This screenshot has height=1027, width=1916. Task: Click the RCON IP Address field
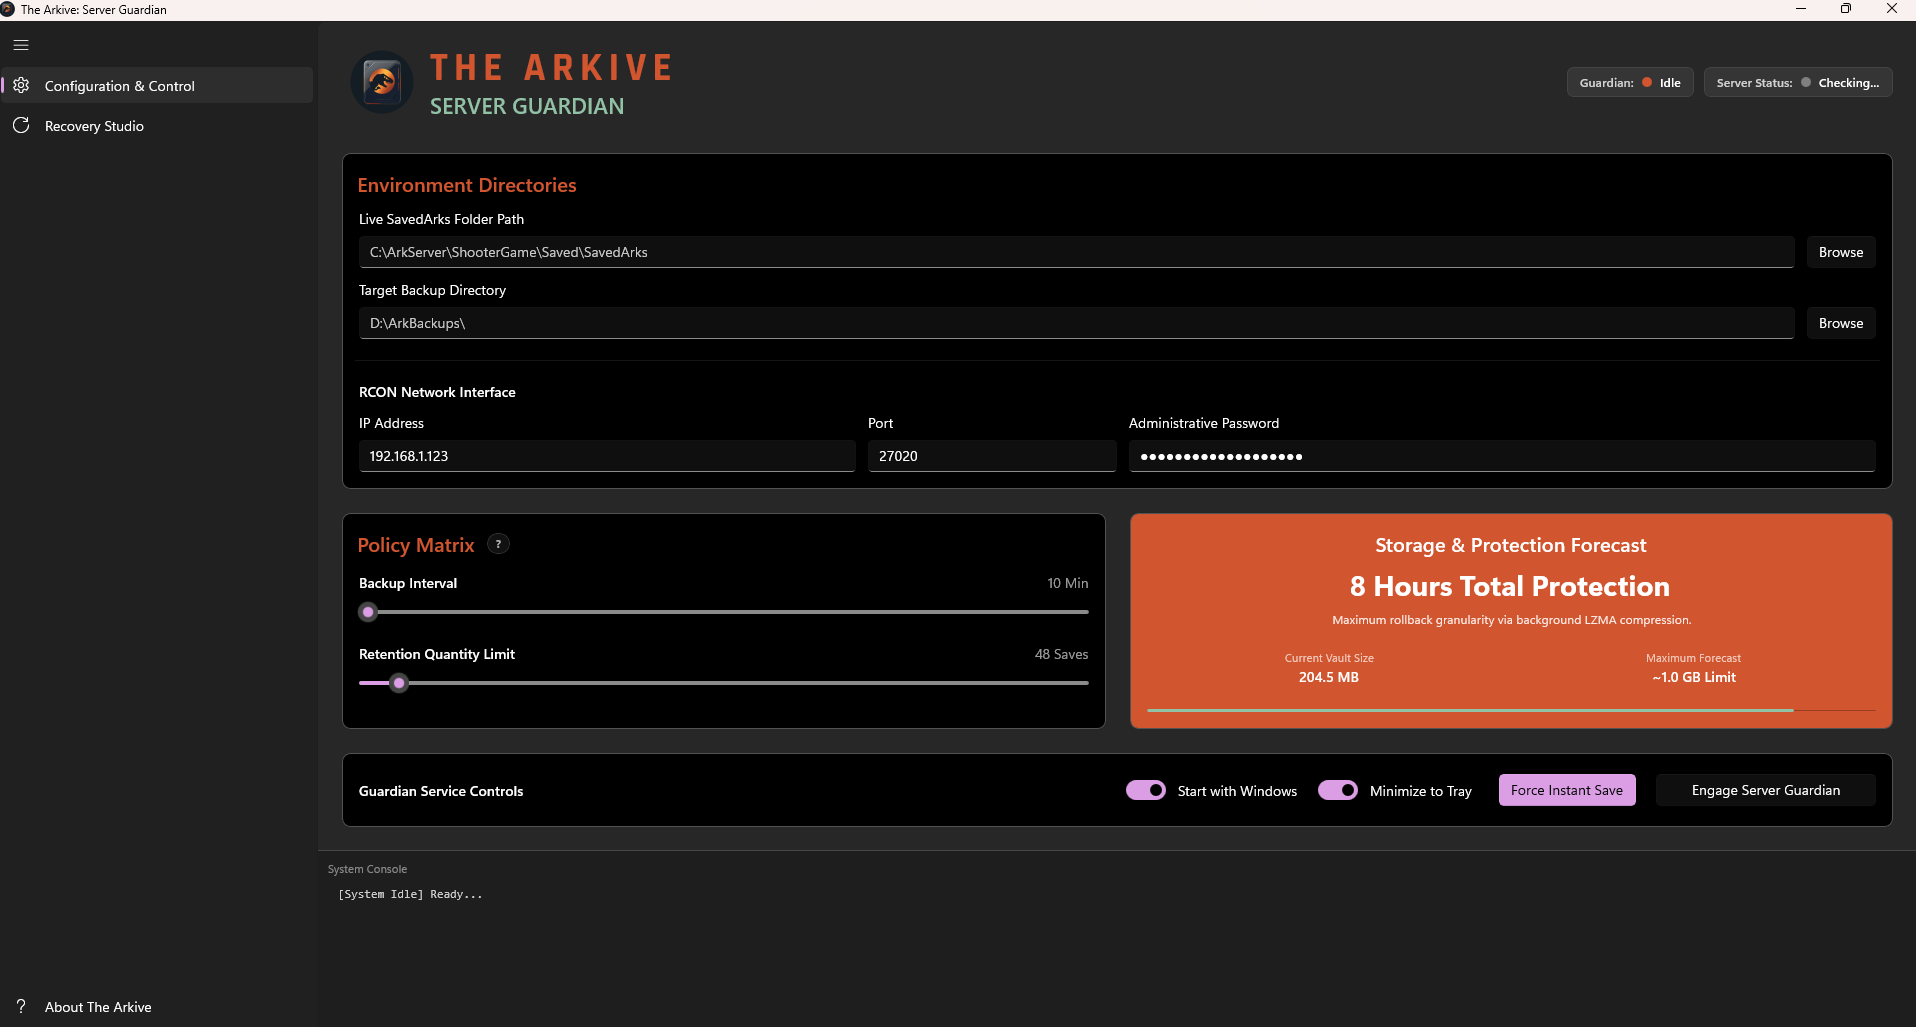[607, 456]
